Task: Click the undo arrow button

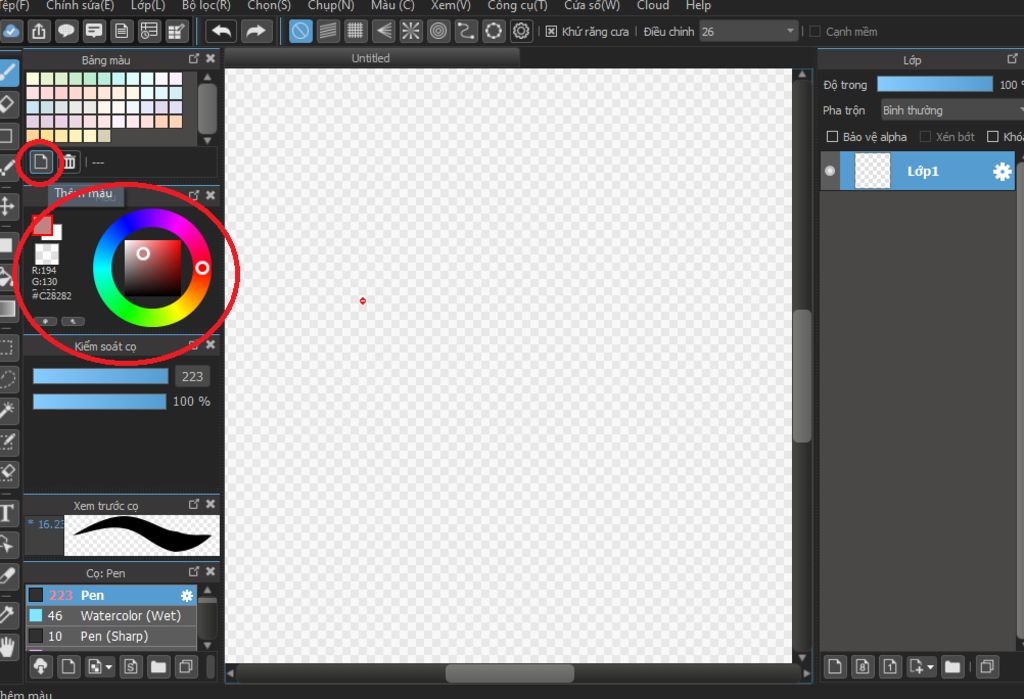Action: 221,31
